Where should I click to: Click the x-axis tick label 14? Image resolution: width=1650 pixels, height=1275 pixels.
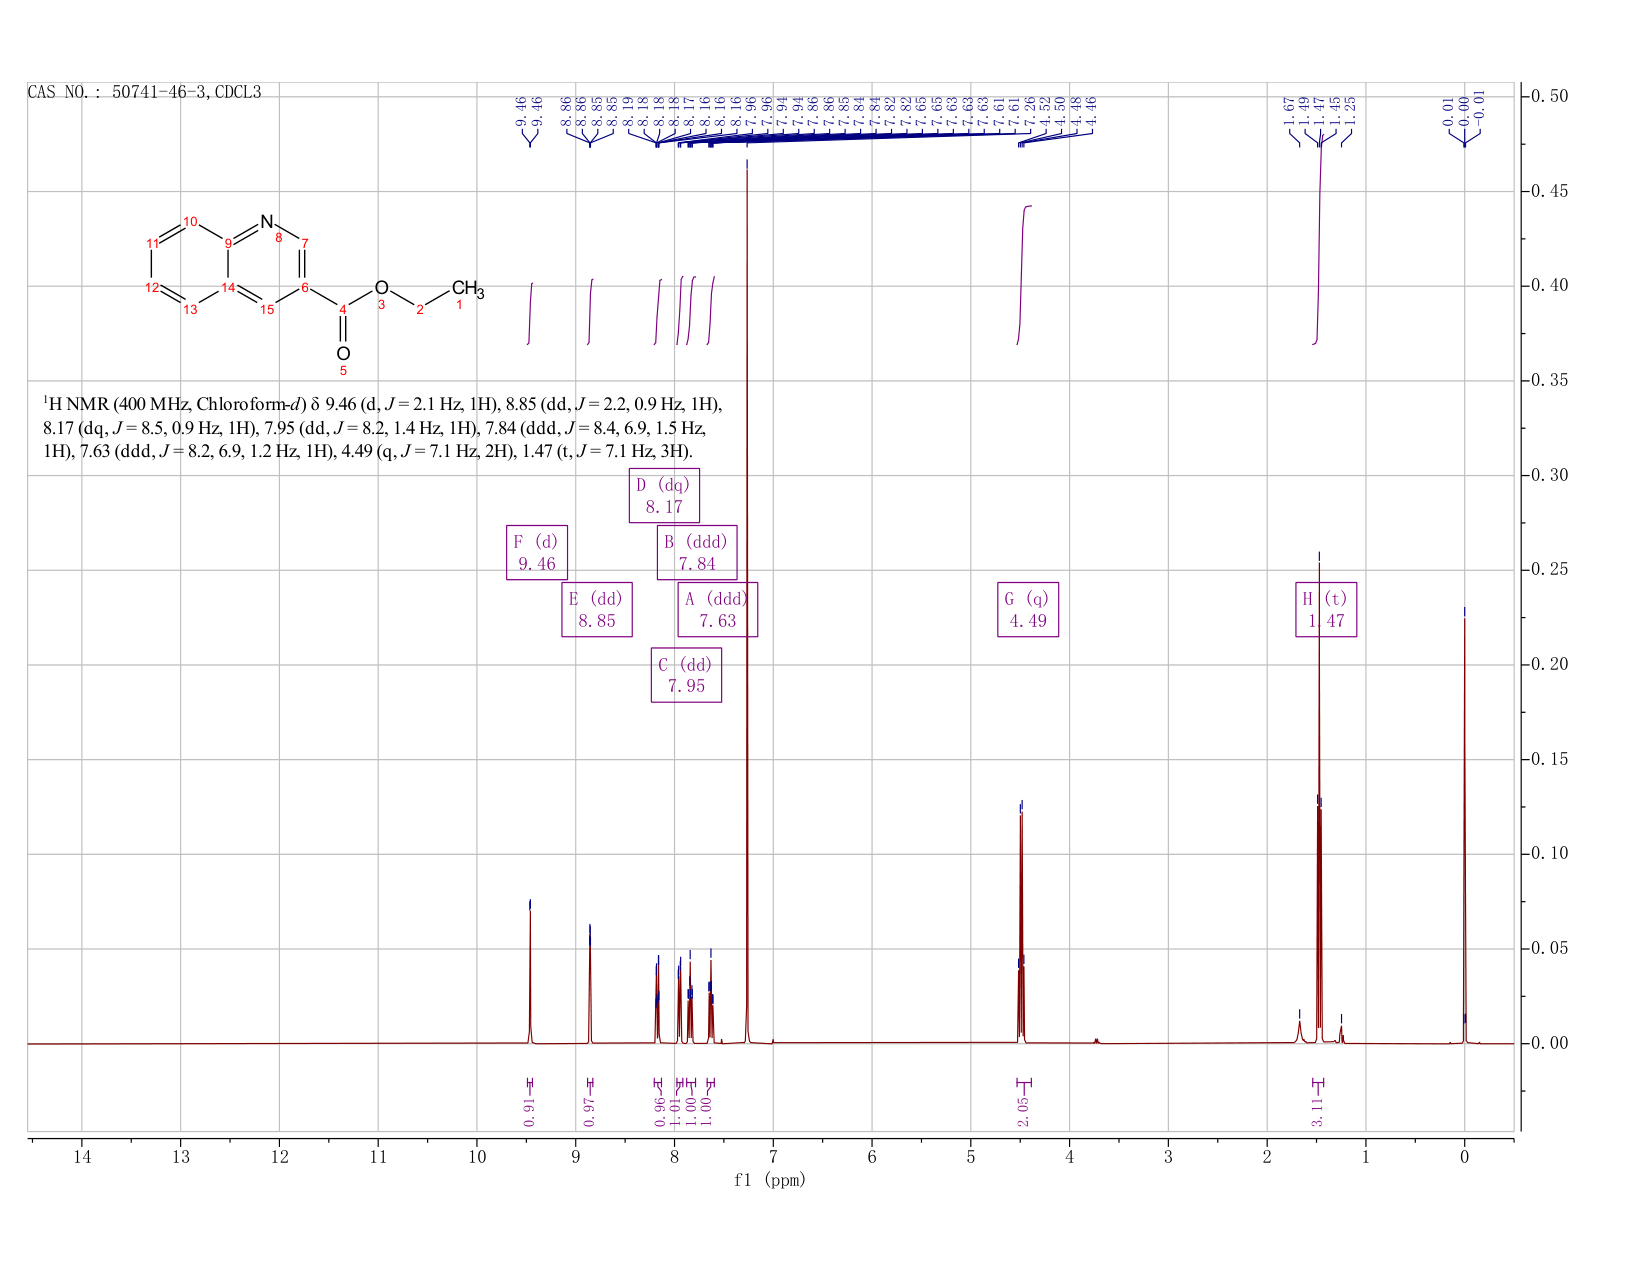(x=82, y=1157)
